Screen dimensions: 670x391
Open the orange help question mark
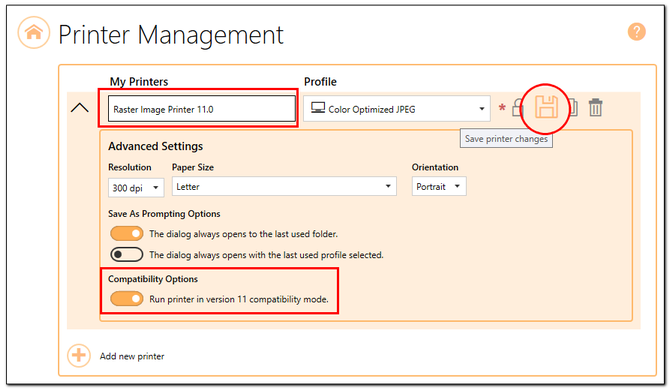pos(636,32)
